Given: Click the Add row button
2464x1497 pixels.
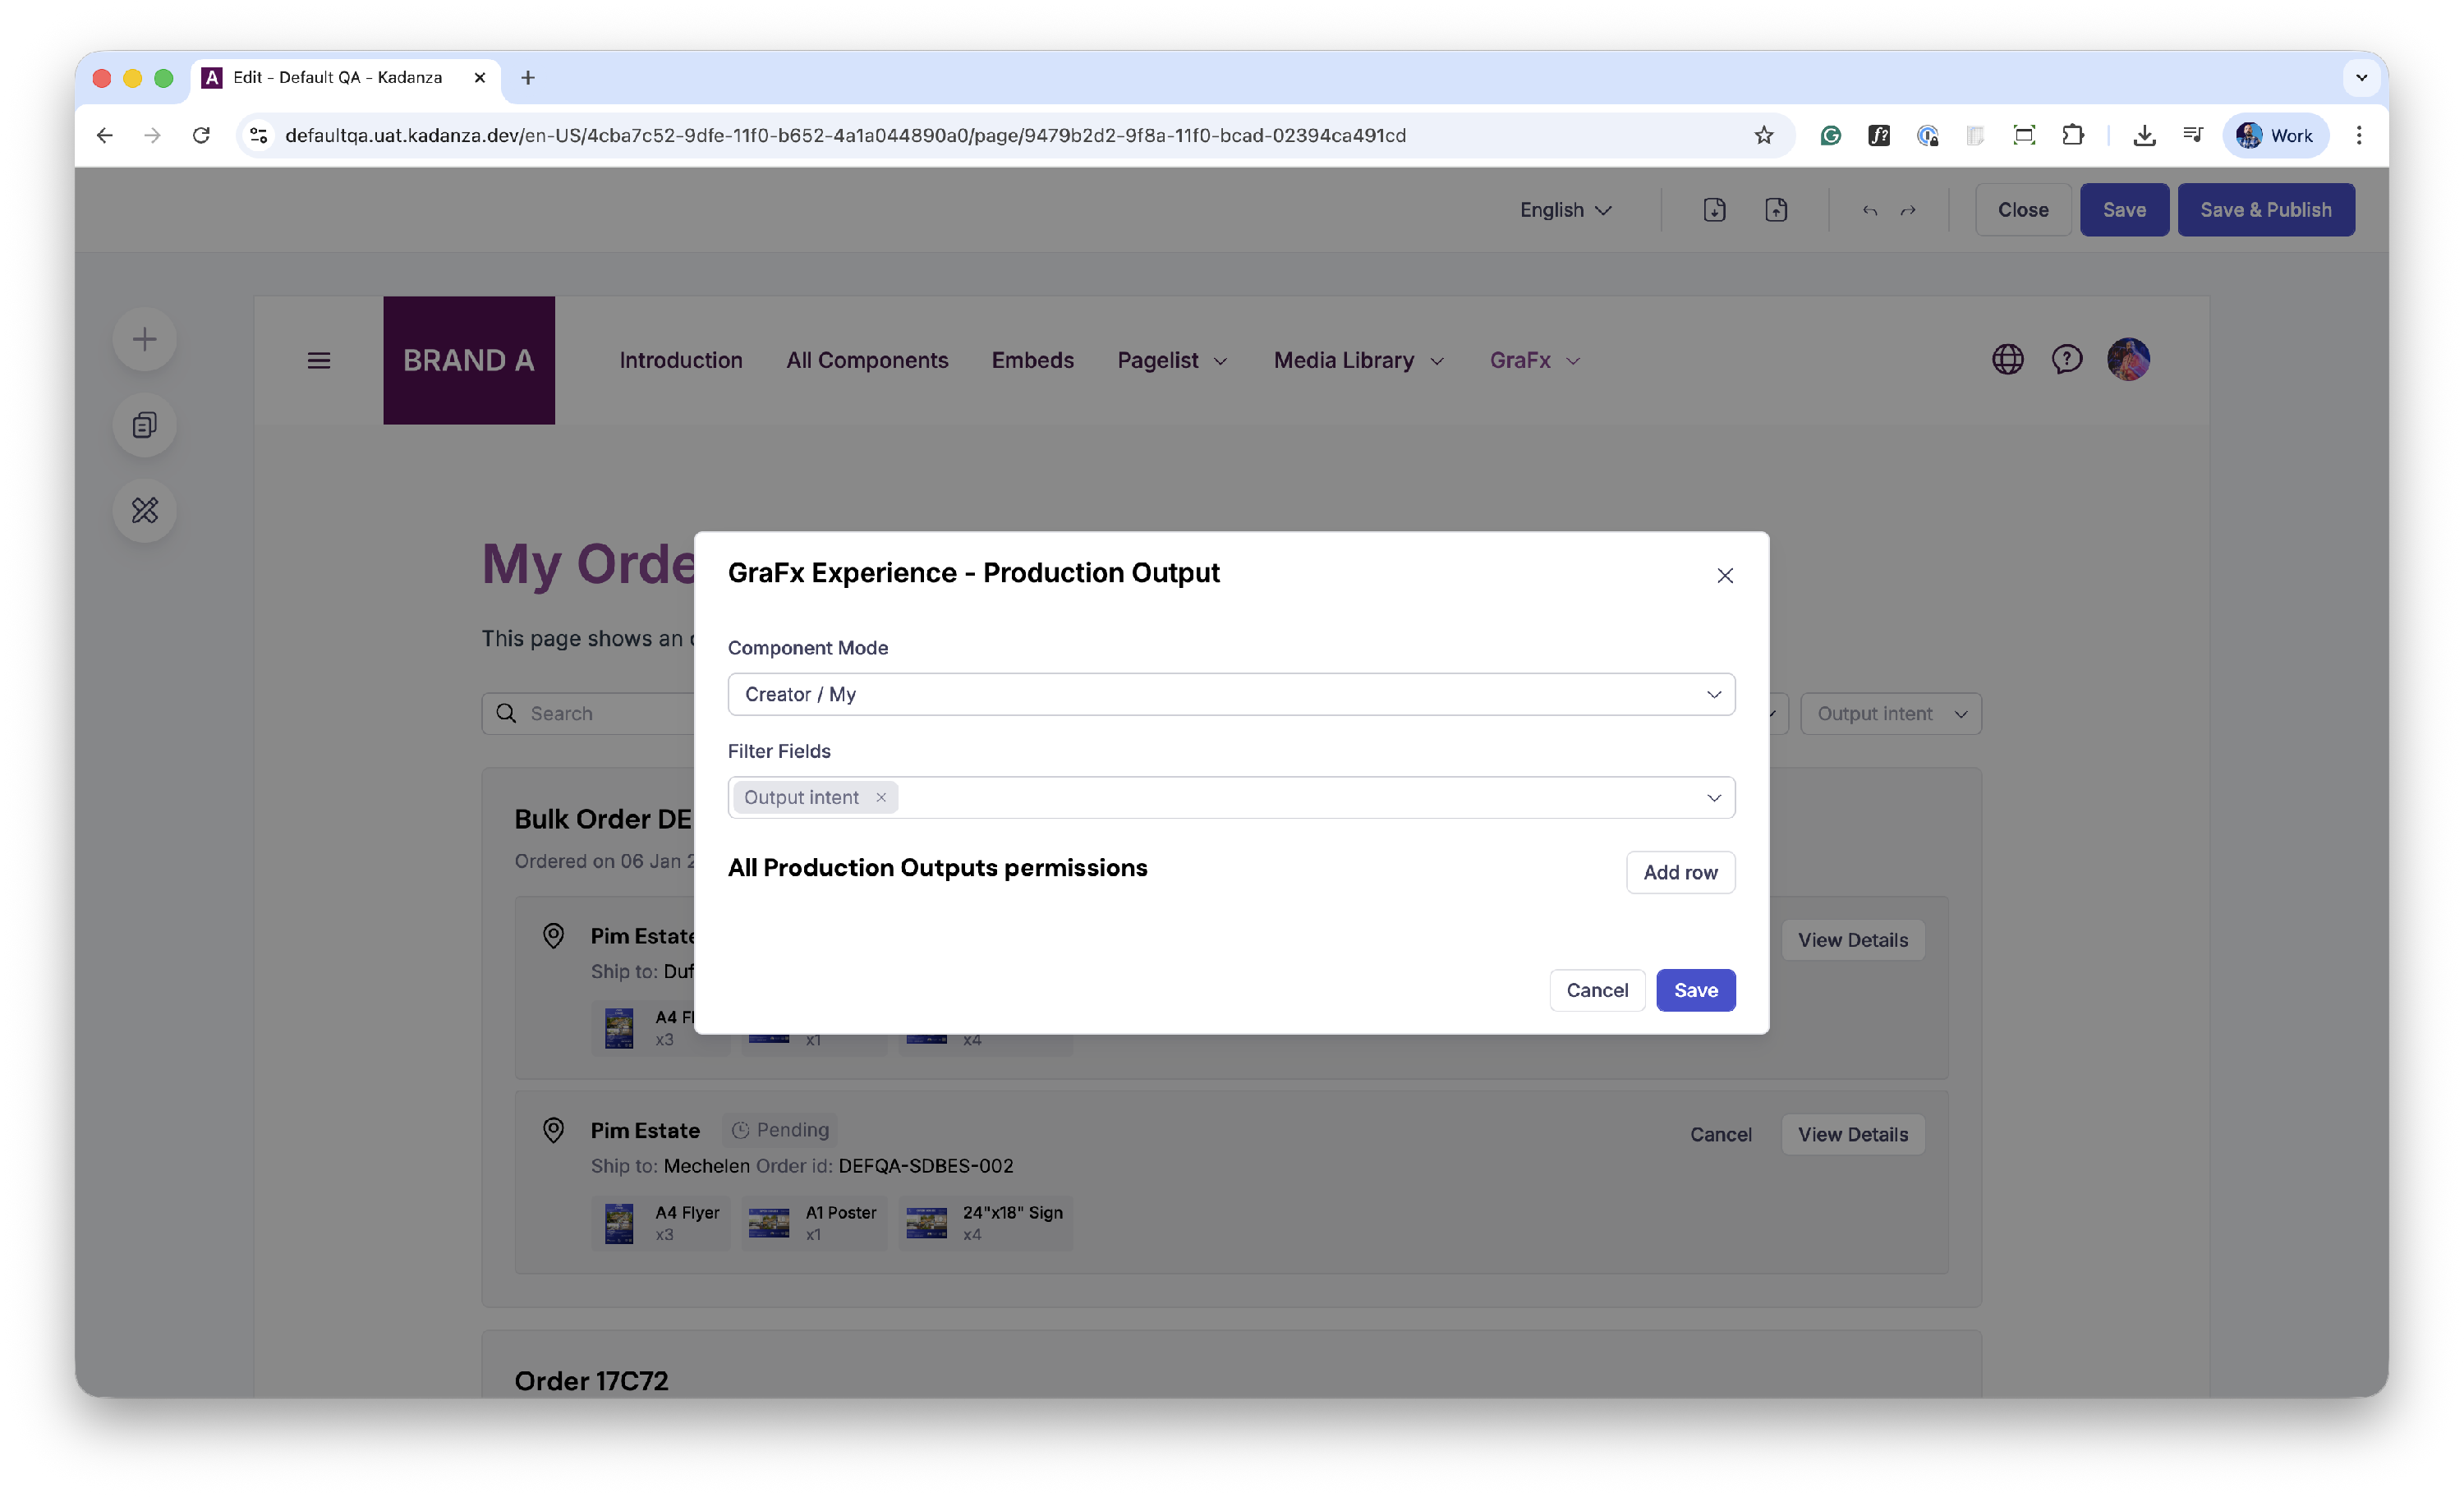Looking at the screenshot, I should pyautogui.click(x=1680, y=872).
